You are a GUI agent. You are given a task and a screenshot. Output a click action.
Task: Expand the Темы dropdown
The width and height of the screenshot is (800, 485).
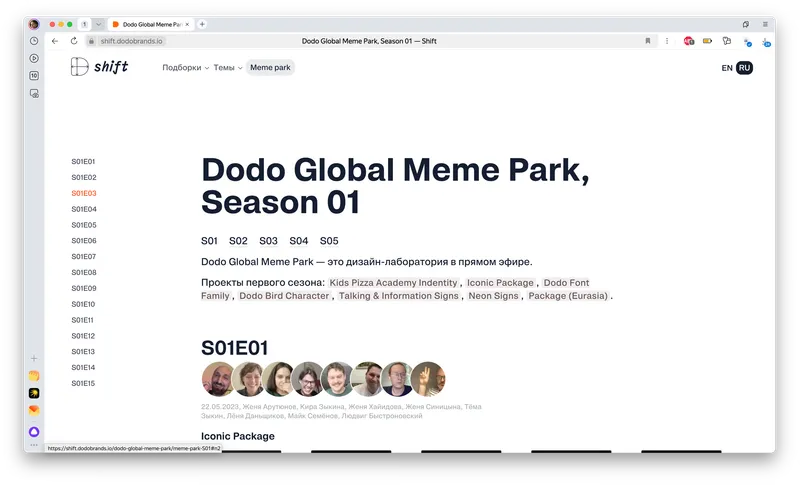point(228,67)
